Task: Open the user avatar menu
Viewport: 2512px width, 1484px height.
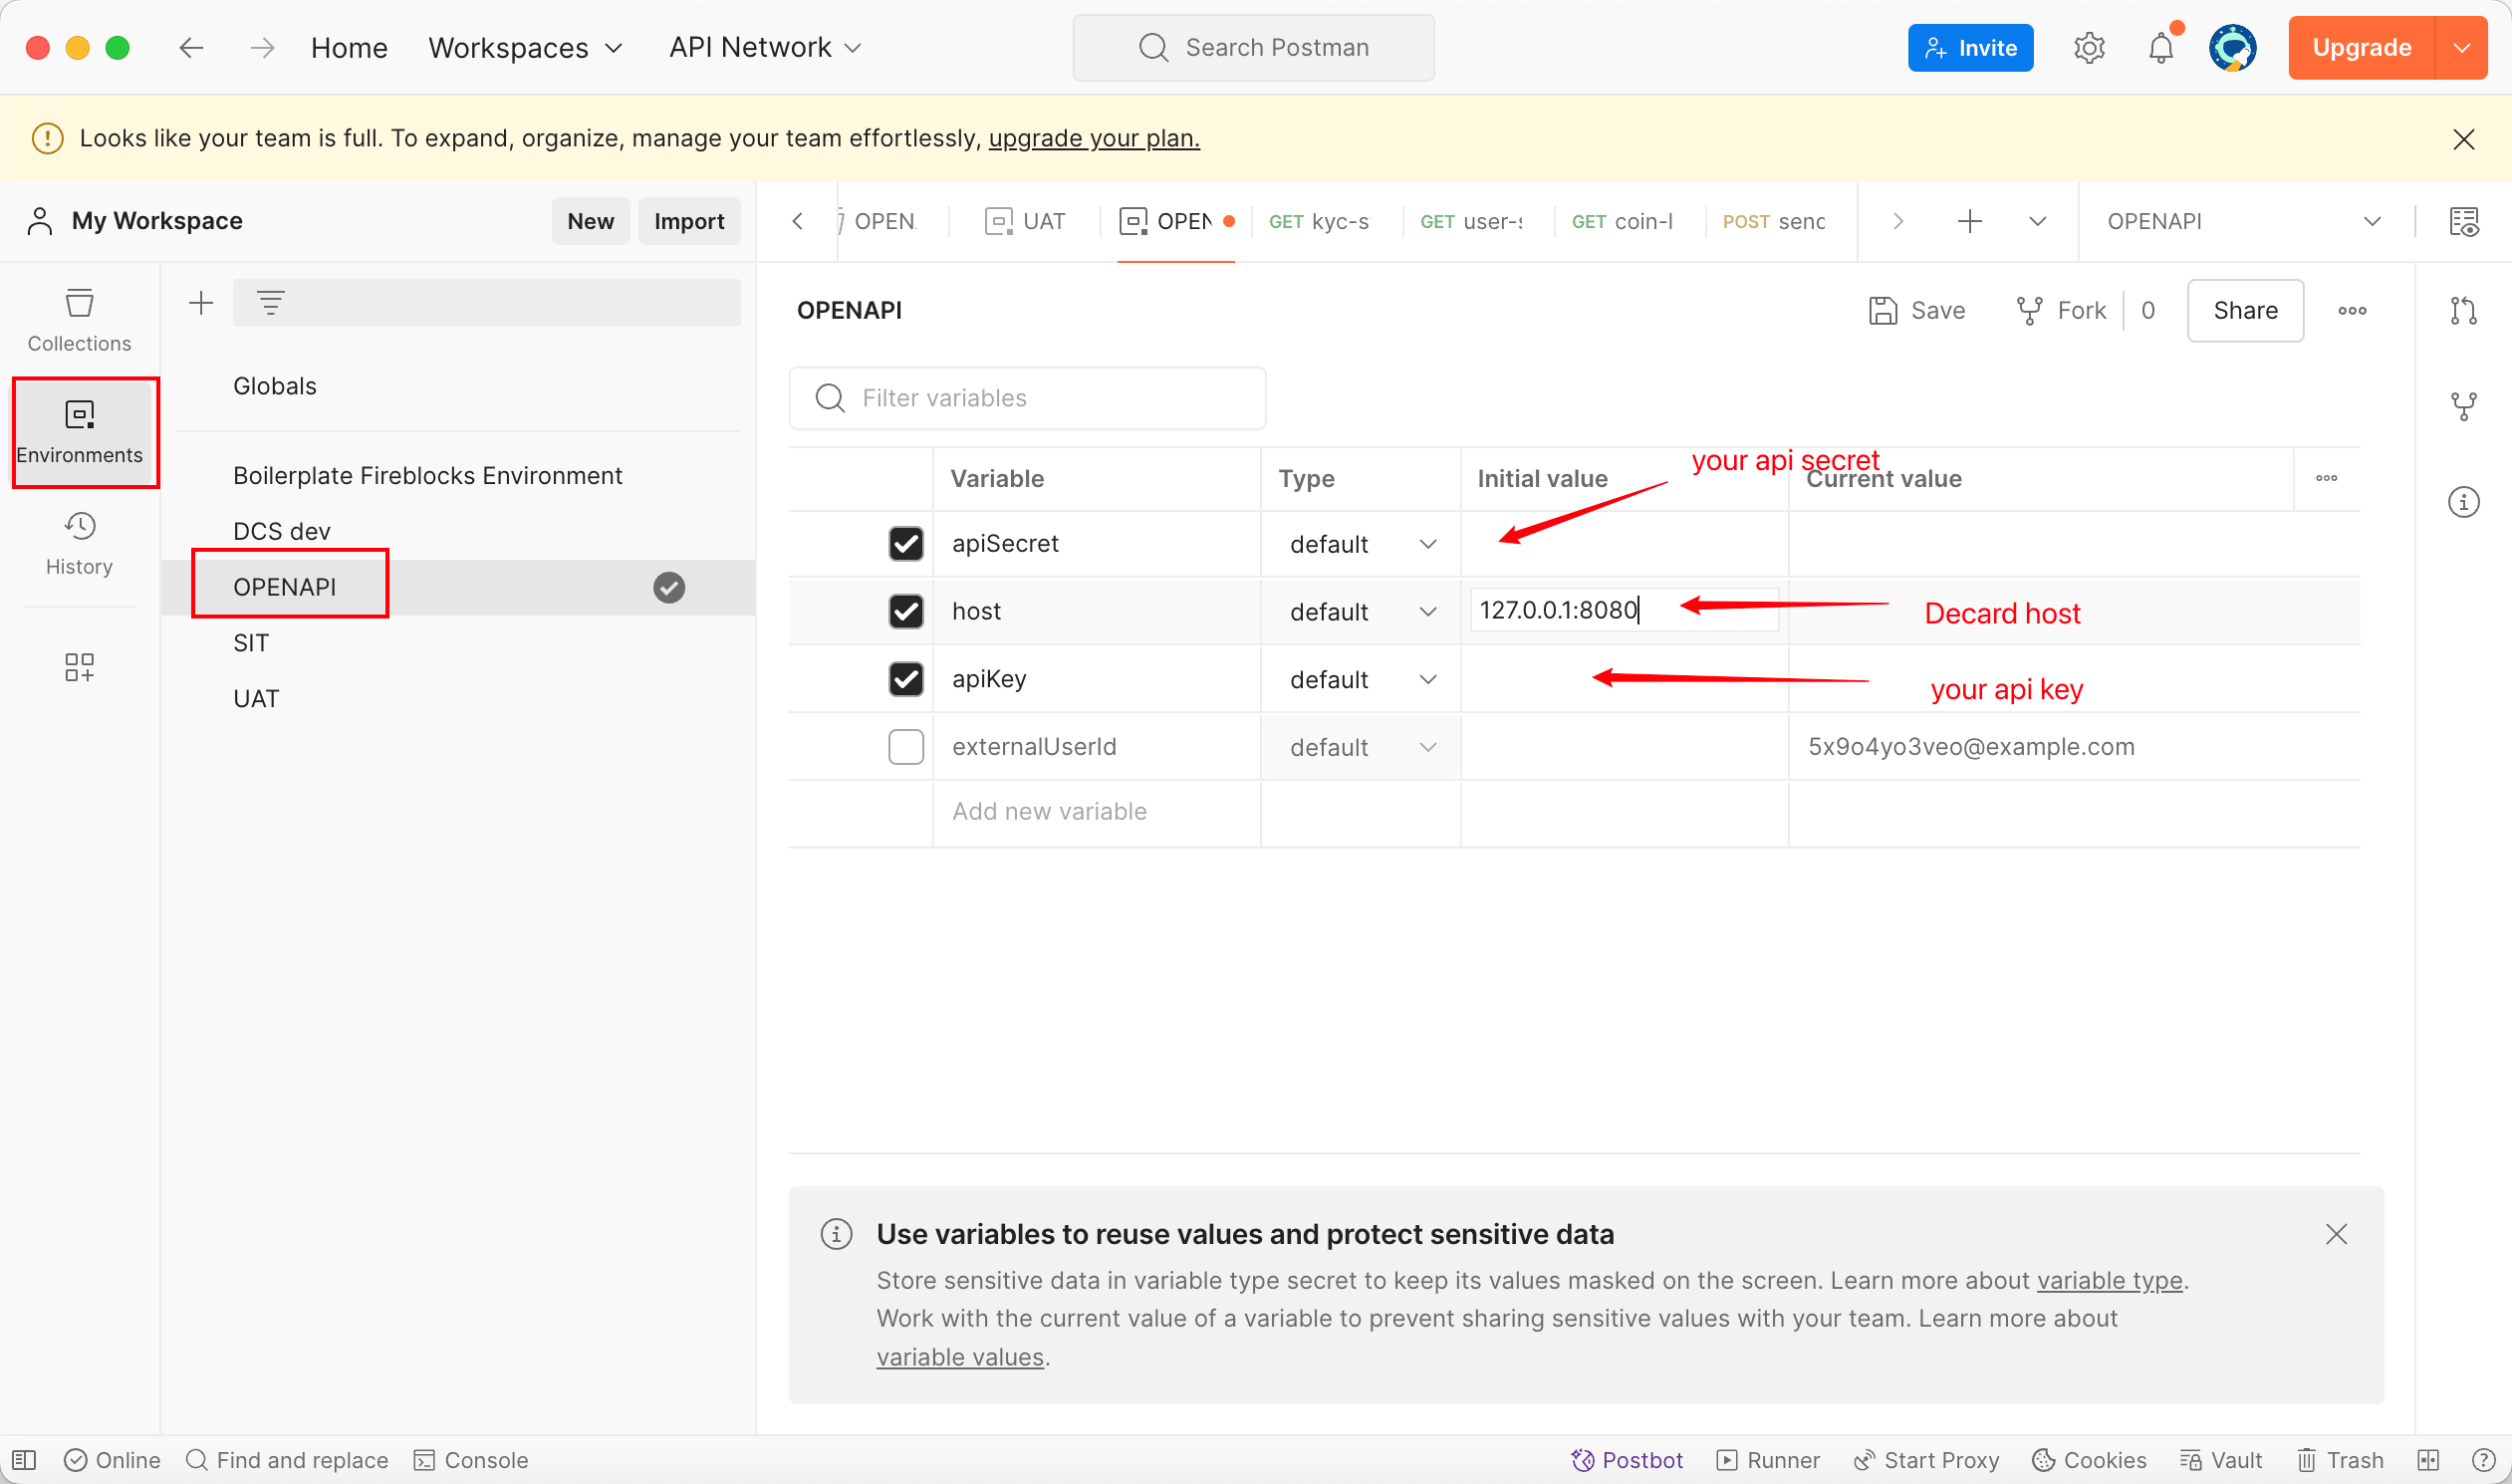Action: (x=2232, y=47)
